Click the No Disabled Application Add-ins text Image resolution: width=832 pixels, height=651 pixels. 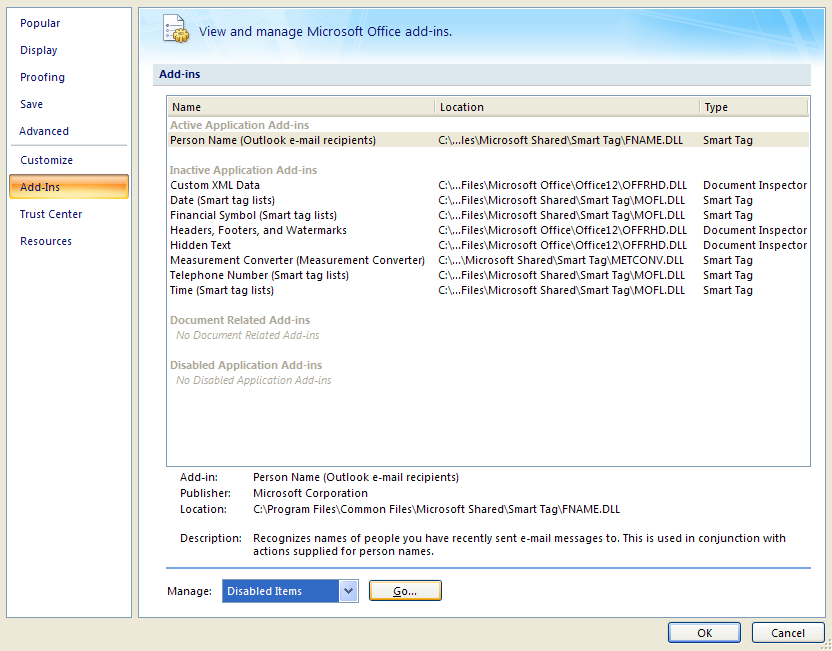[x=254, y=380]
